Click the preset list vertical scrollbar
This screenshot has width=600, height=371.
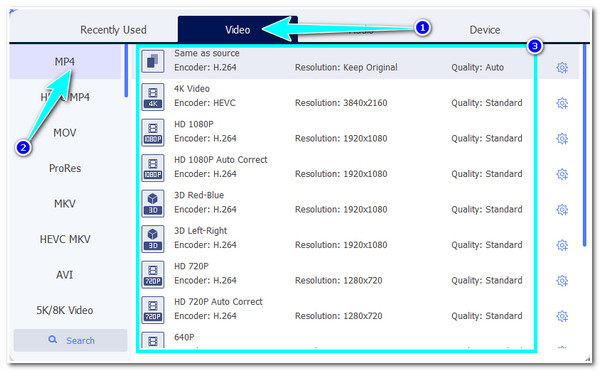pyautogui.click(x=584, y=145)
